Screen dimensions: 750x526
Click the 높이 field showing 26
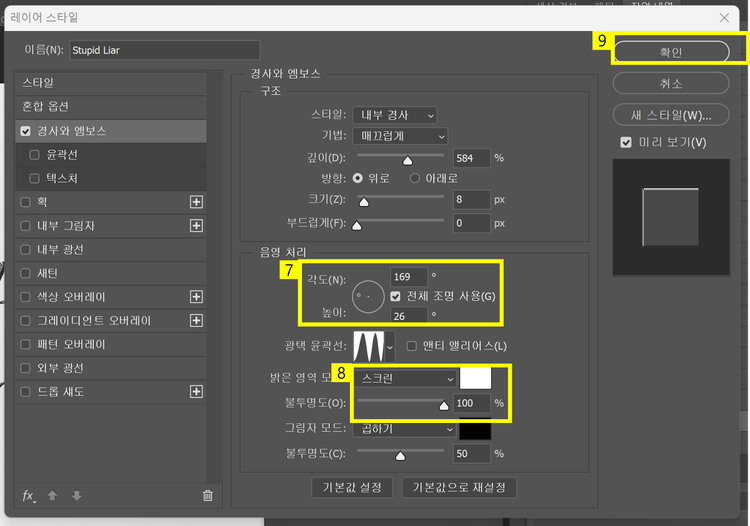pos(409,316)
